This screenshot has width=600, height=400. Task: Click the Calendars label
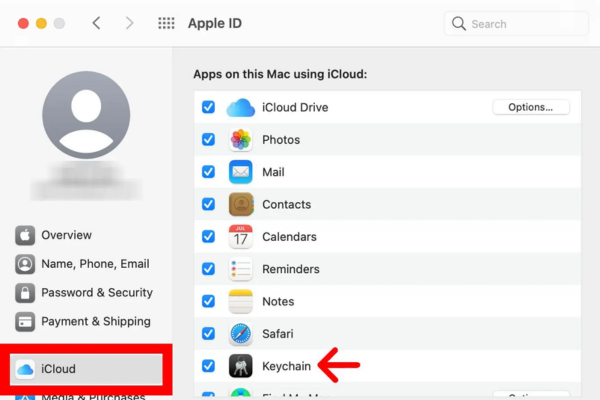(x=289, y=237)
